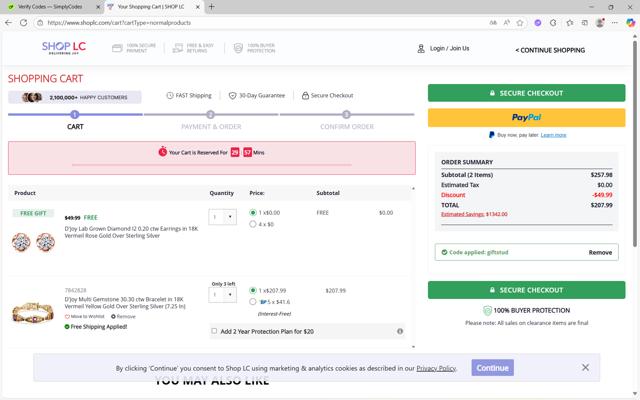
Task: Pay with the PayPal button
Action: pos(527,118)
